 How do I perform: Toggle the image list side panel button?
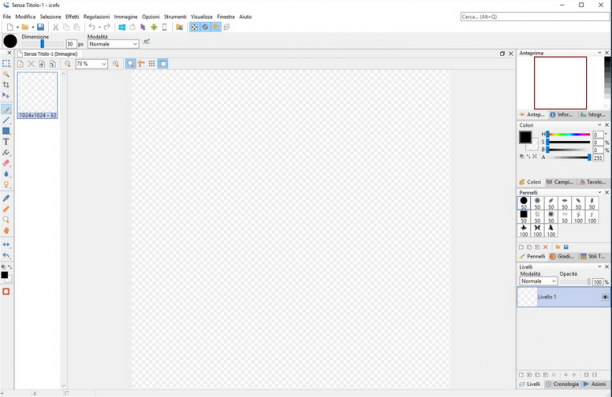[x=163, y=64]
